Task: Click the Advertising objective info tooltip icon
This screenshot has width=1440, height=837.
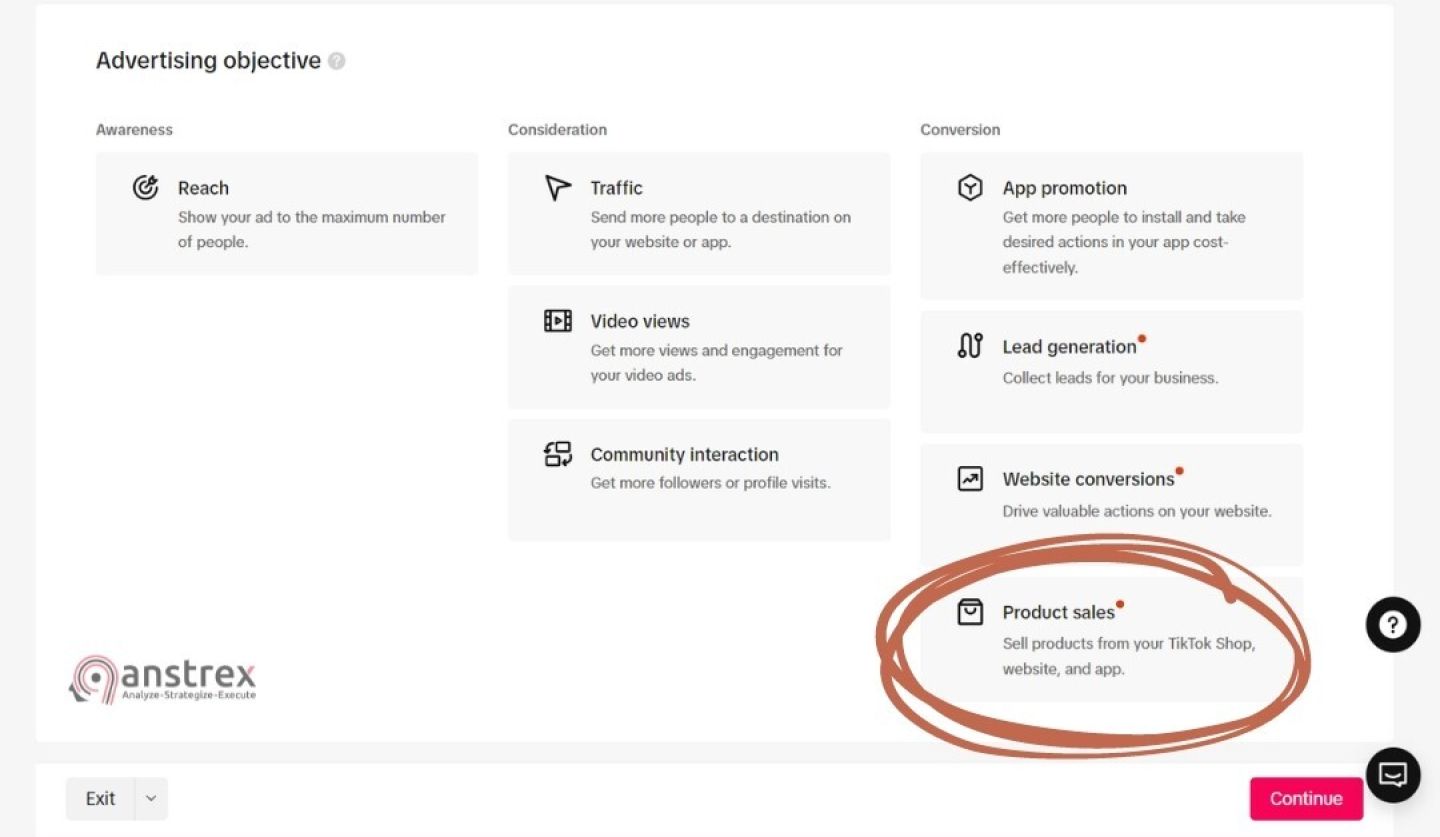Action: 337,61
